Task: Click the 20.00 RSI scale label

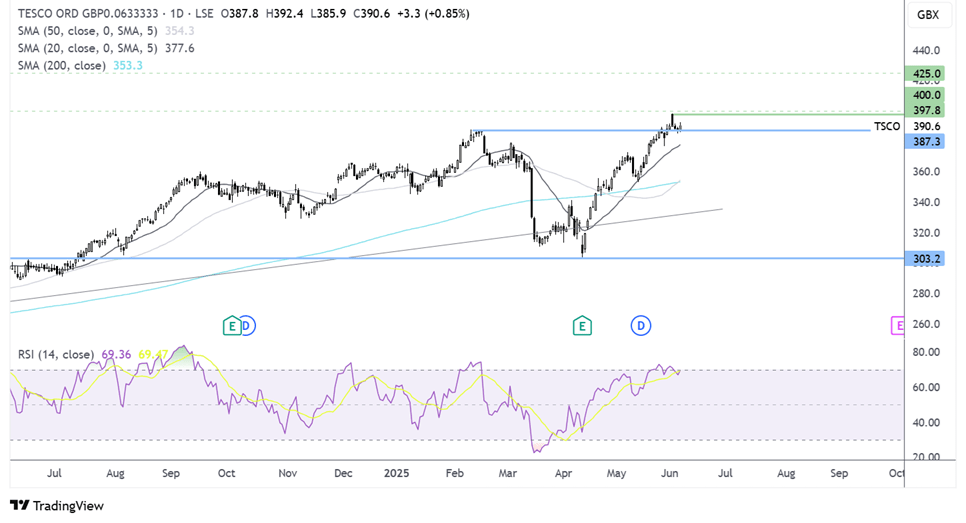Action: [927, 456]
